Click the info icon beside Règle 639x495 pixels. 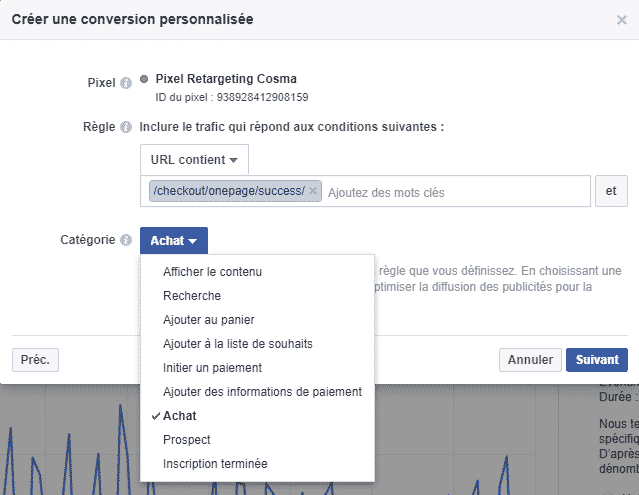[126, 127]
